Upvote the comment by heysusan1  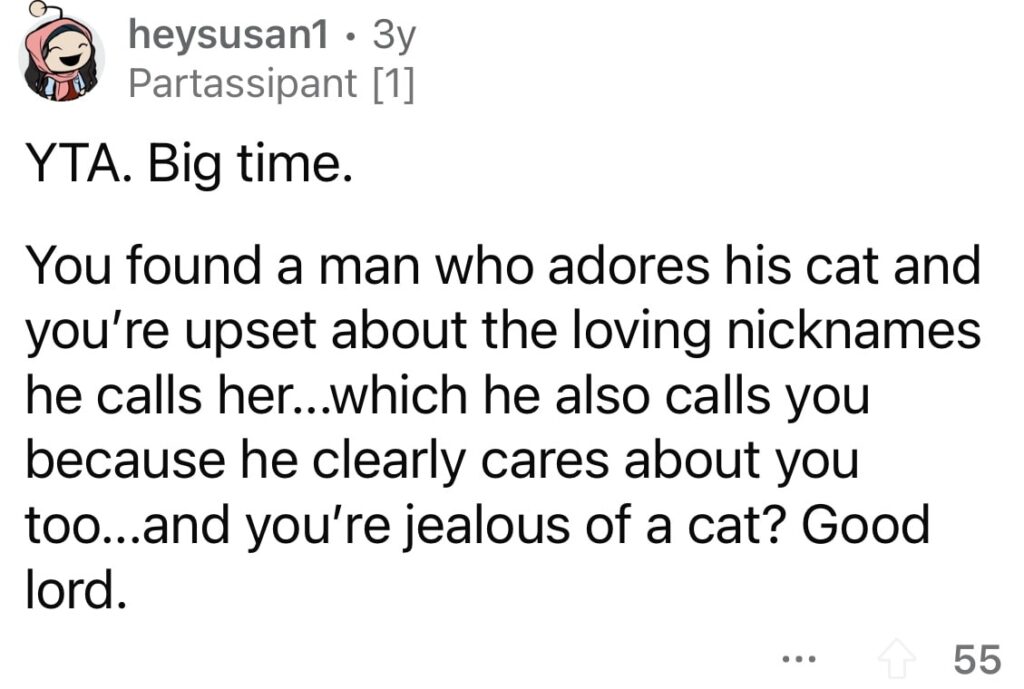896,658
